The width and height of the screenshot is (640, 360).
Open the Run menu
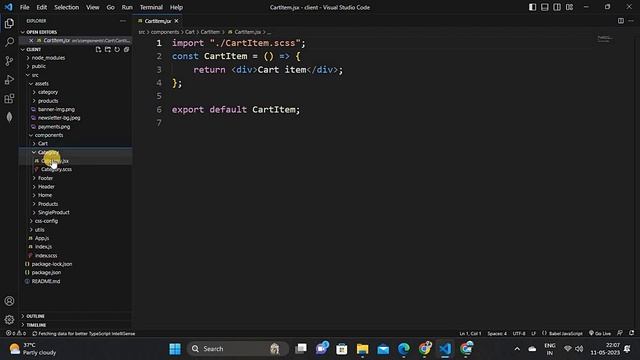coord(127,7)
